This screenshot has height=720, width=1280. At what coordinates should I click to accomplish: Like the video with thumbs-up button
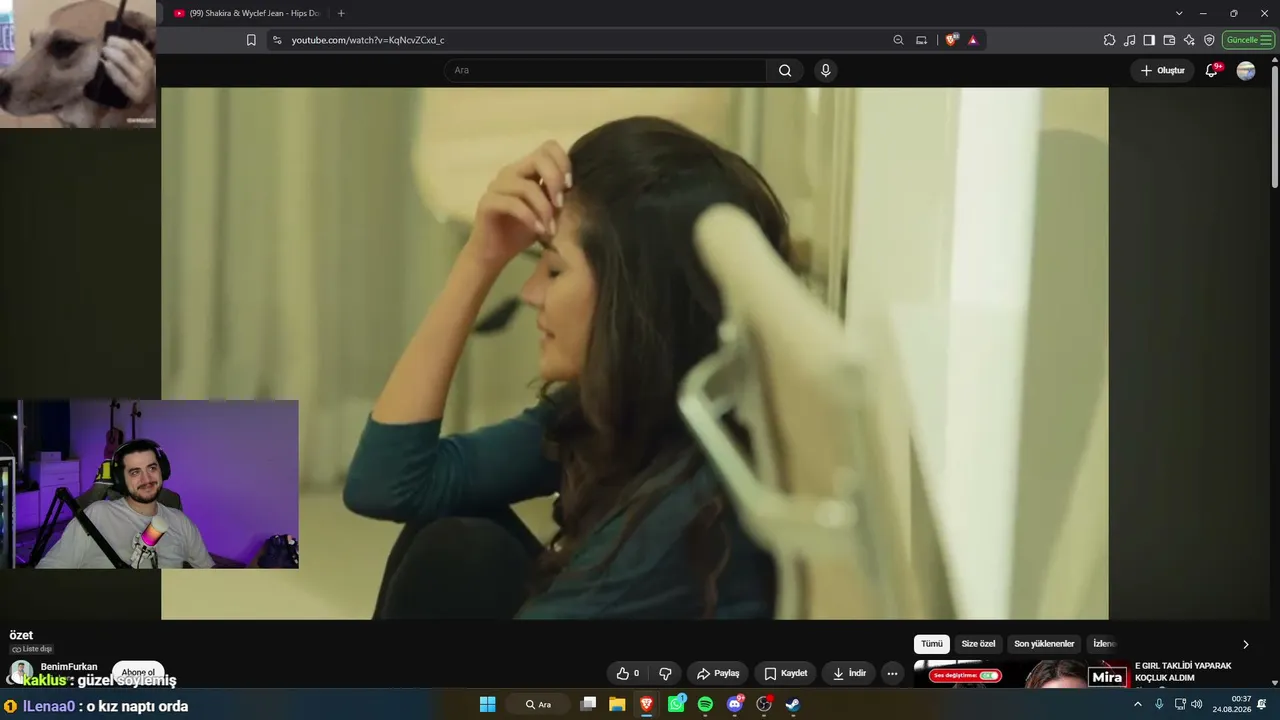point(628,673)
